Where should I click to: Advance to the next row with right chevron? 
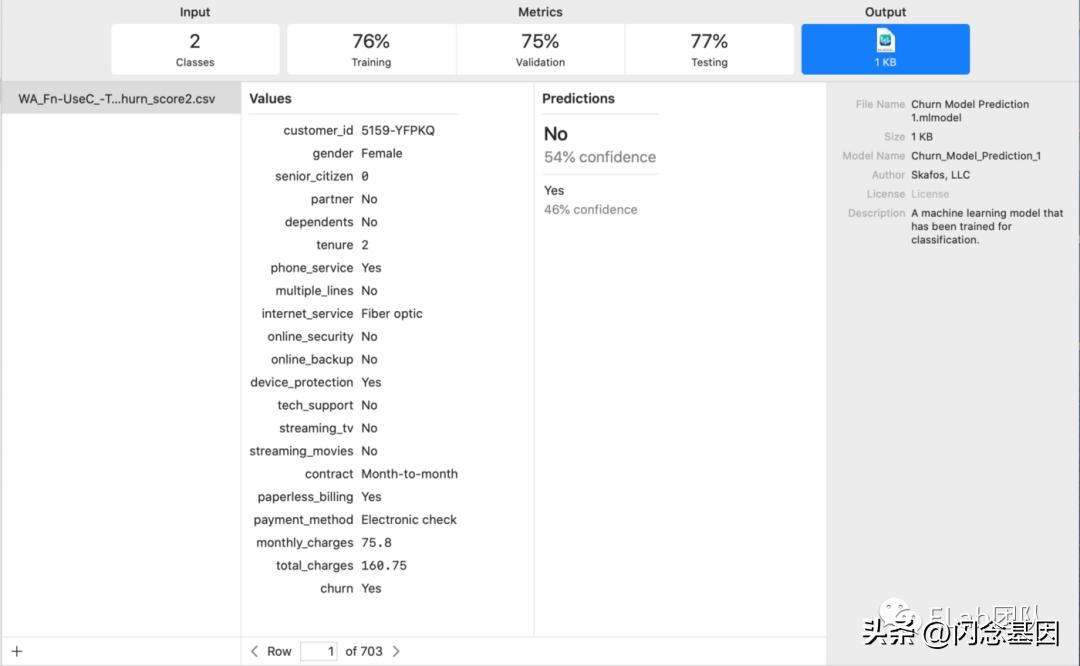(396, 651)
